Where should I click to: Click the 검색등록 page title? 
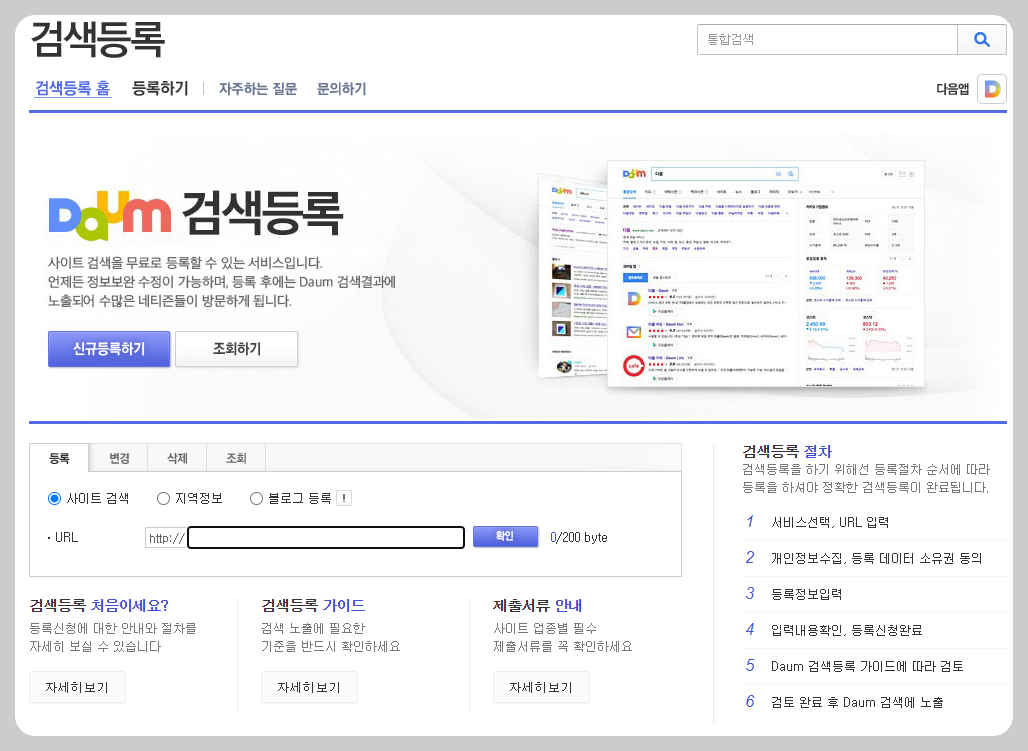(98, 39)
